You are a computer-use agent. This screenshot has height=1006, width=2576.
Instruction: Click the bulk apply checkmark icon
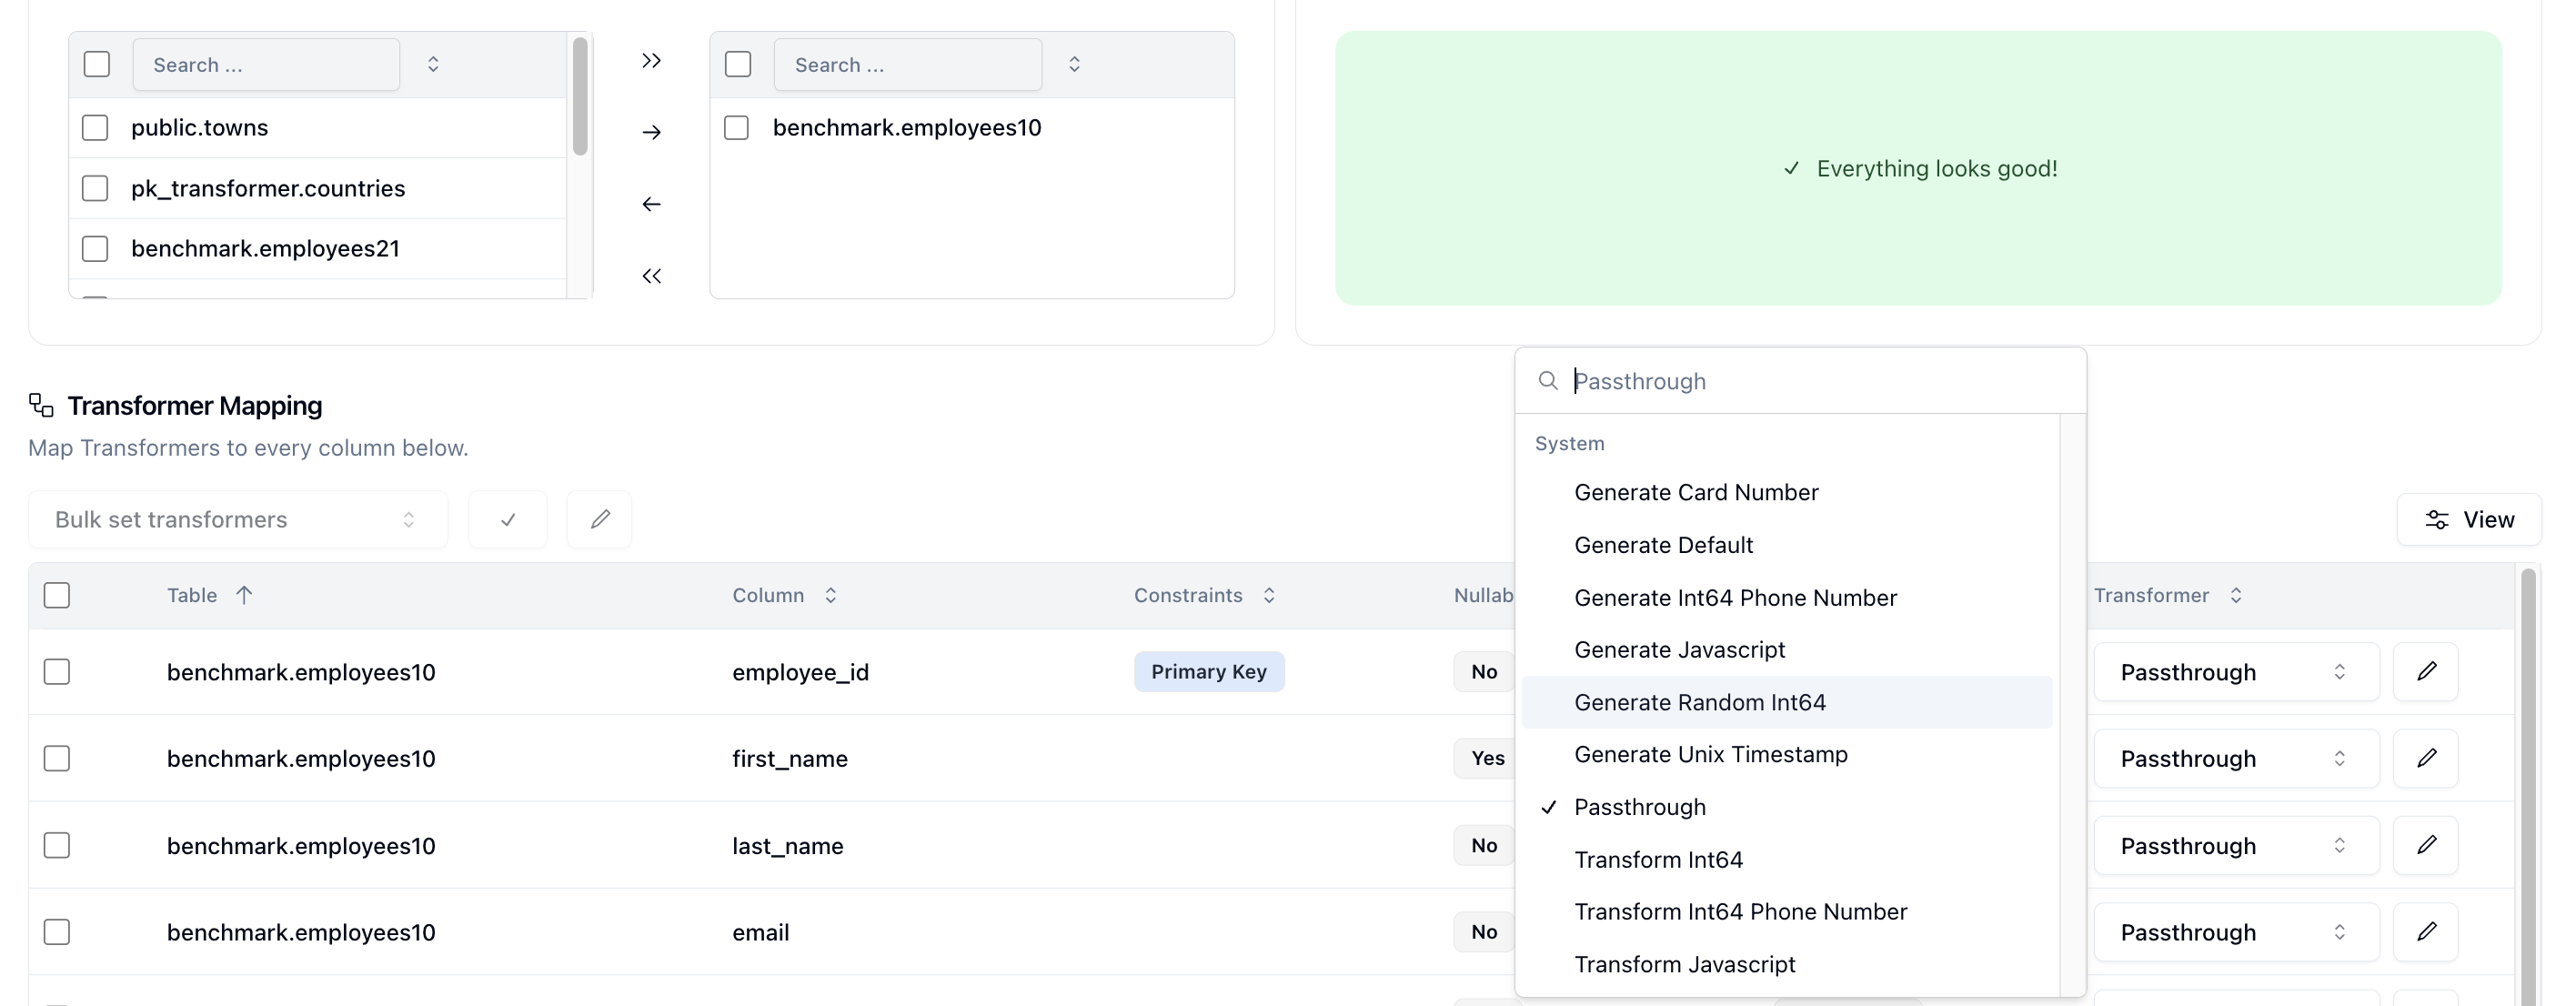click(x=508, y=519)
